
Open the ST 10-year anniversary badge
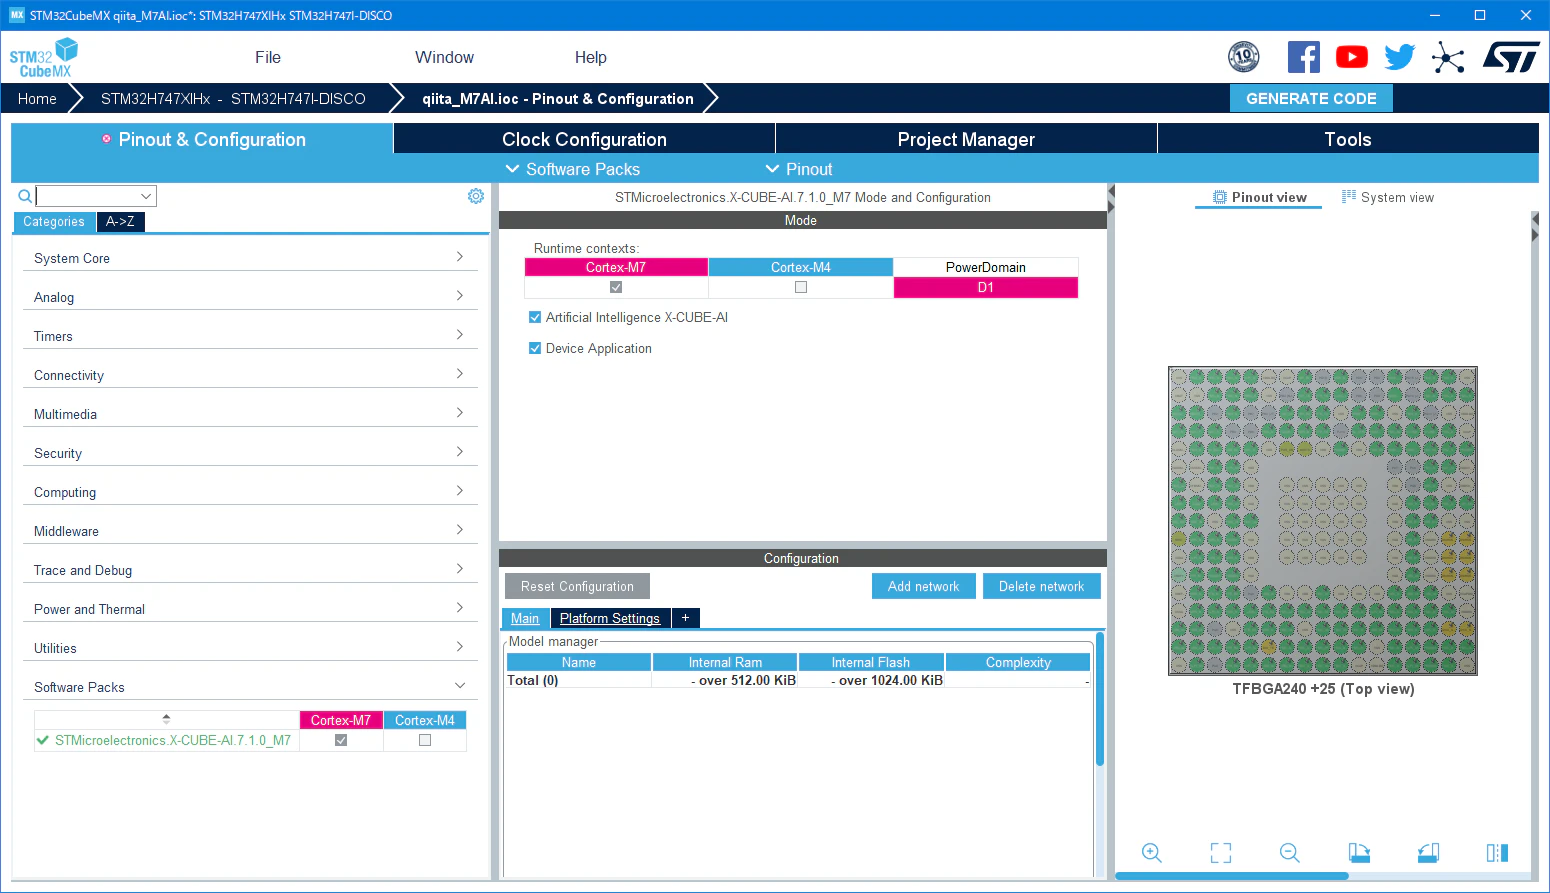[1243, 57]
